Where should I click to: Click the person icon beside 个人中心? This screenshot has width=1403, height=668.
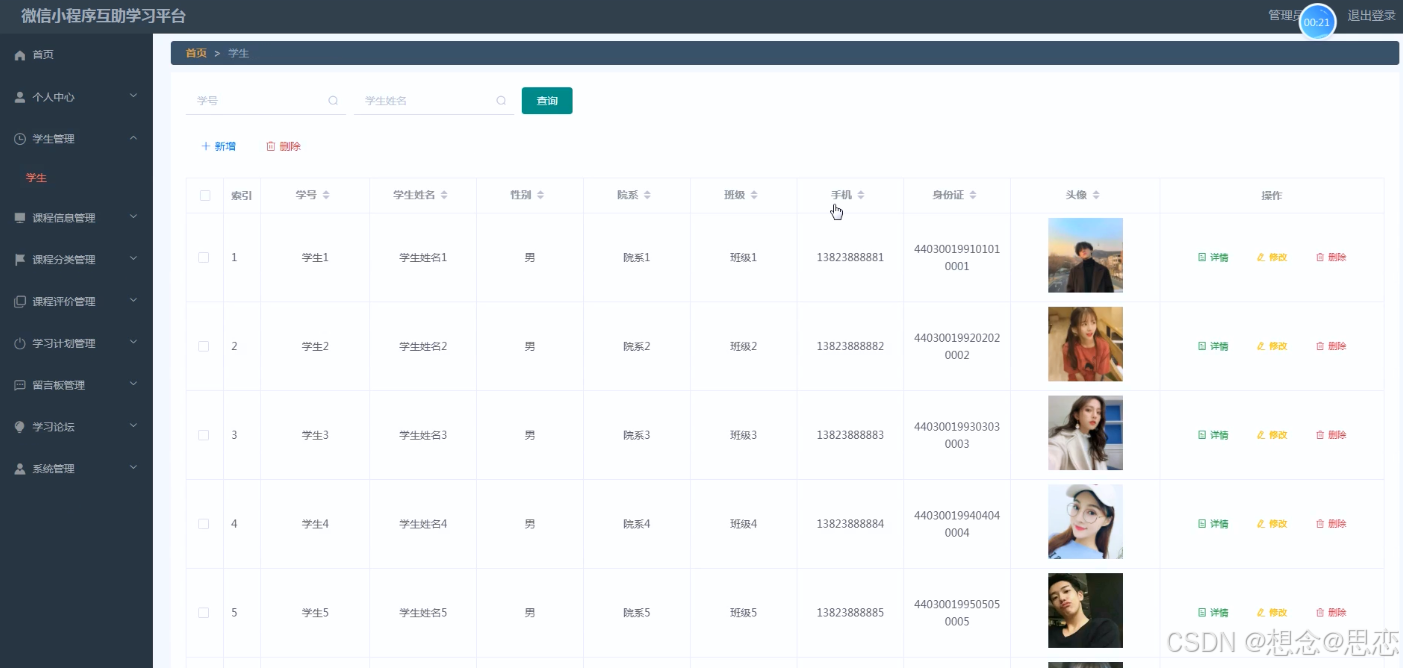click(19, 97)
